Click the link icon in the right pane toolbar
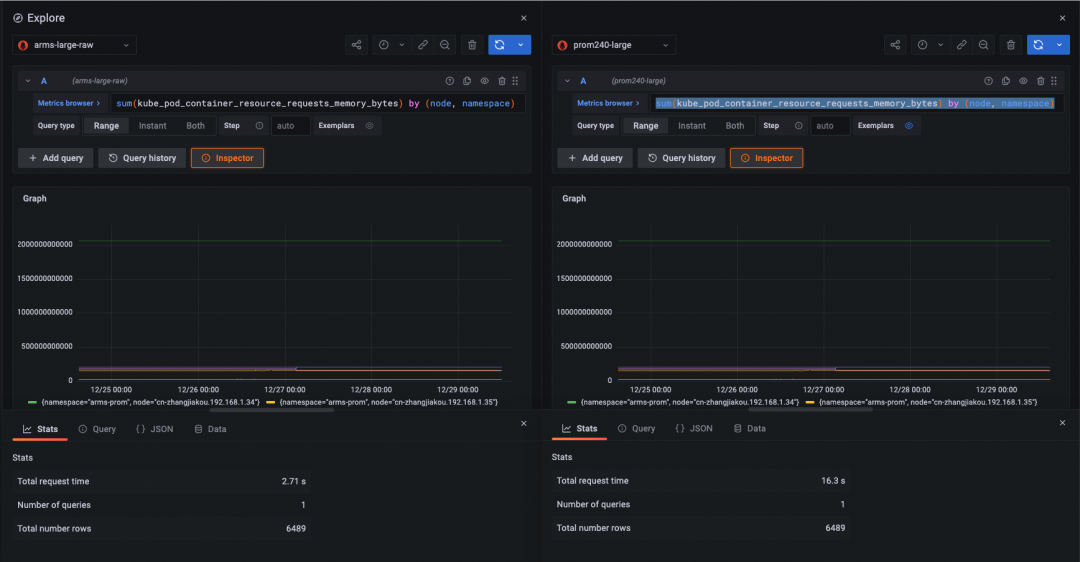The width and height of the screenshot is (1080, 562). pos(961,45)
